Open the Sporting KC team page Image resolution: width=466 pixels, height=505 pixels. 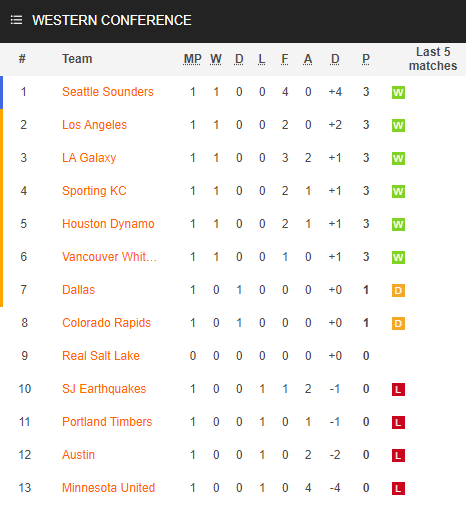click(x=94, y=191)
